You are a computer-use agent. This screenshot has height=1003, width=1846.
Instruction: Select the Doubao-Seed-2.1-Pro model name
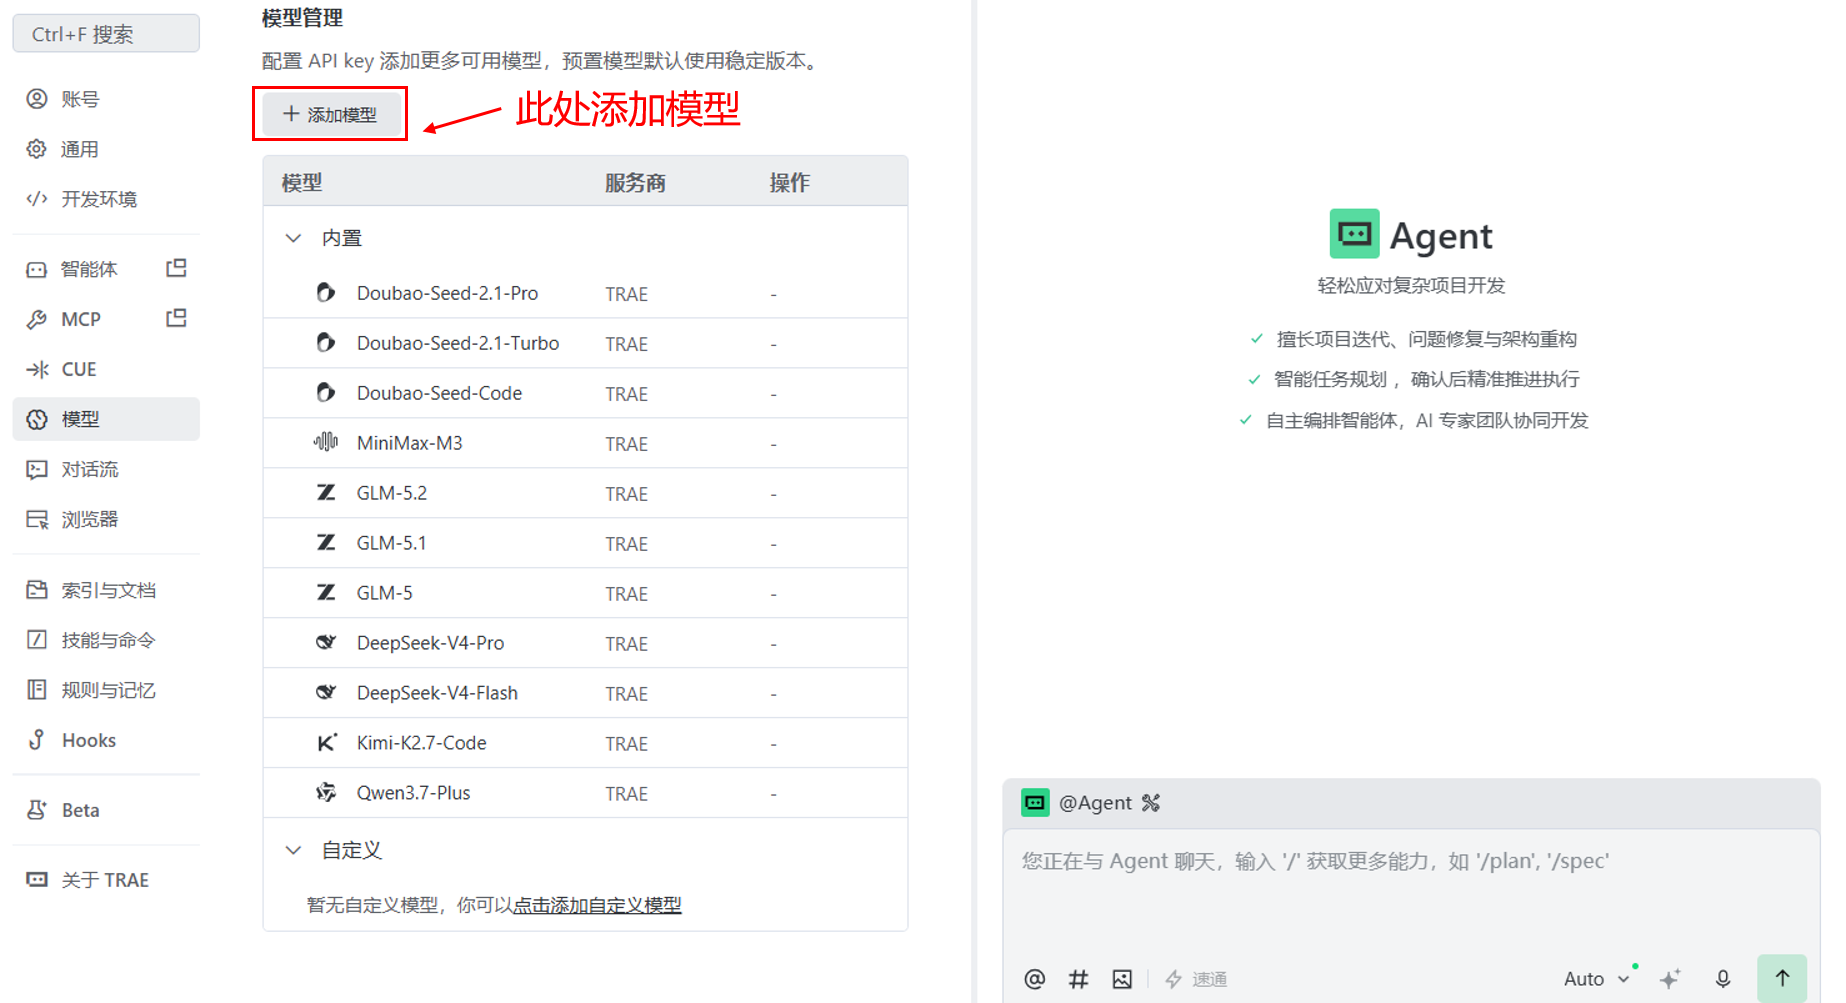(447, 293)
